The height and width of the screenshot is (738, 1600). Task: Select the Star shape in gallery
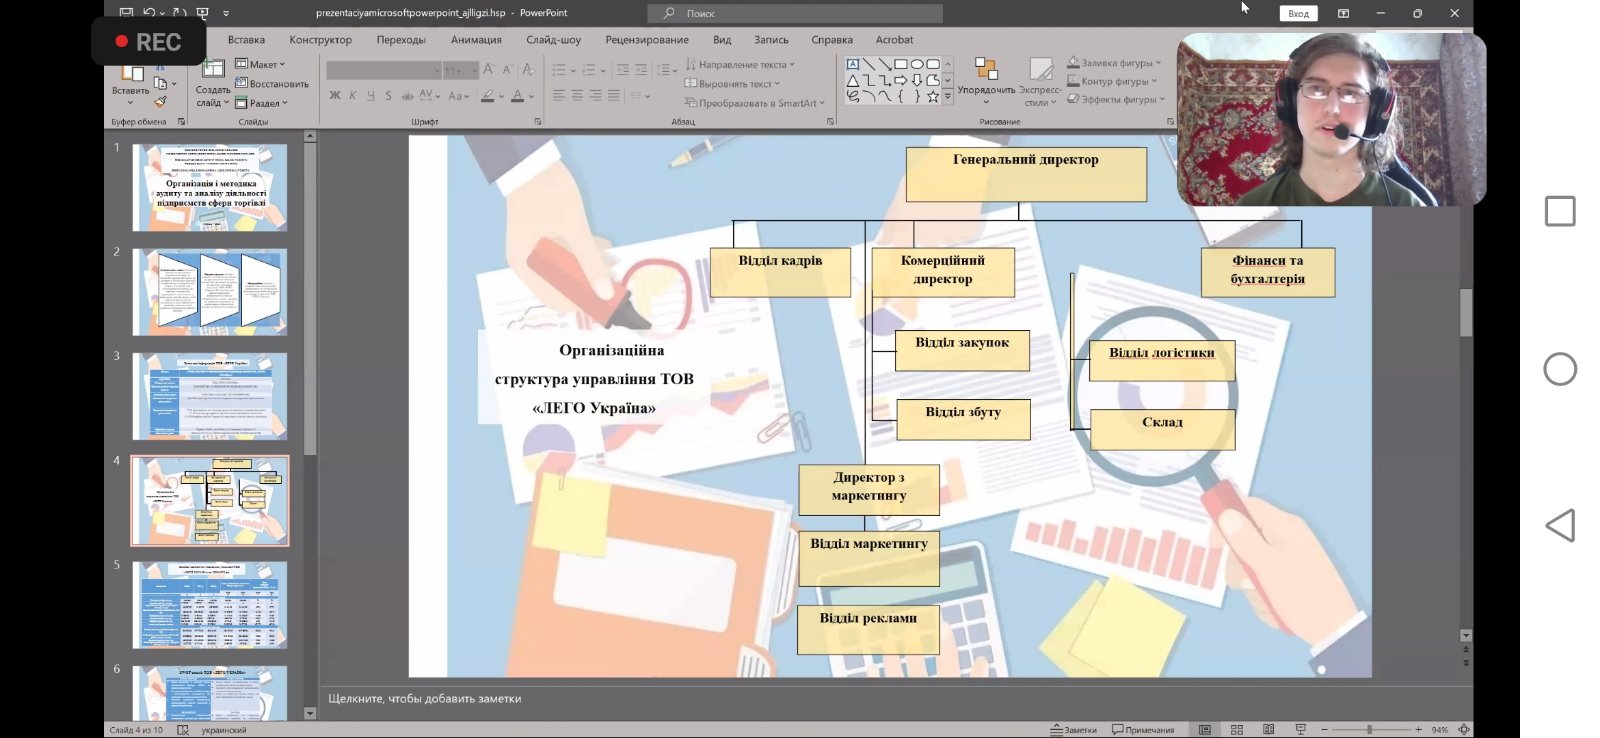click(933, 96)
